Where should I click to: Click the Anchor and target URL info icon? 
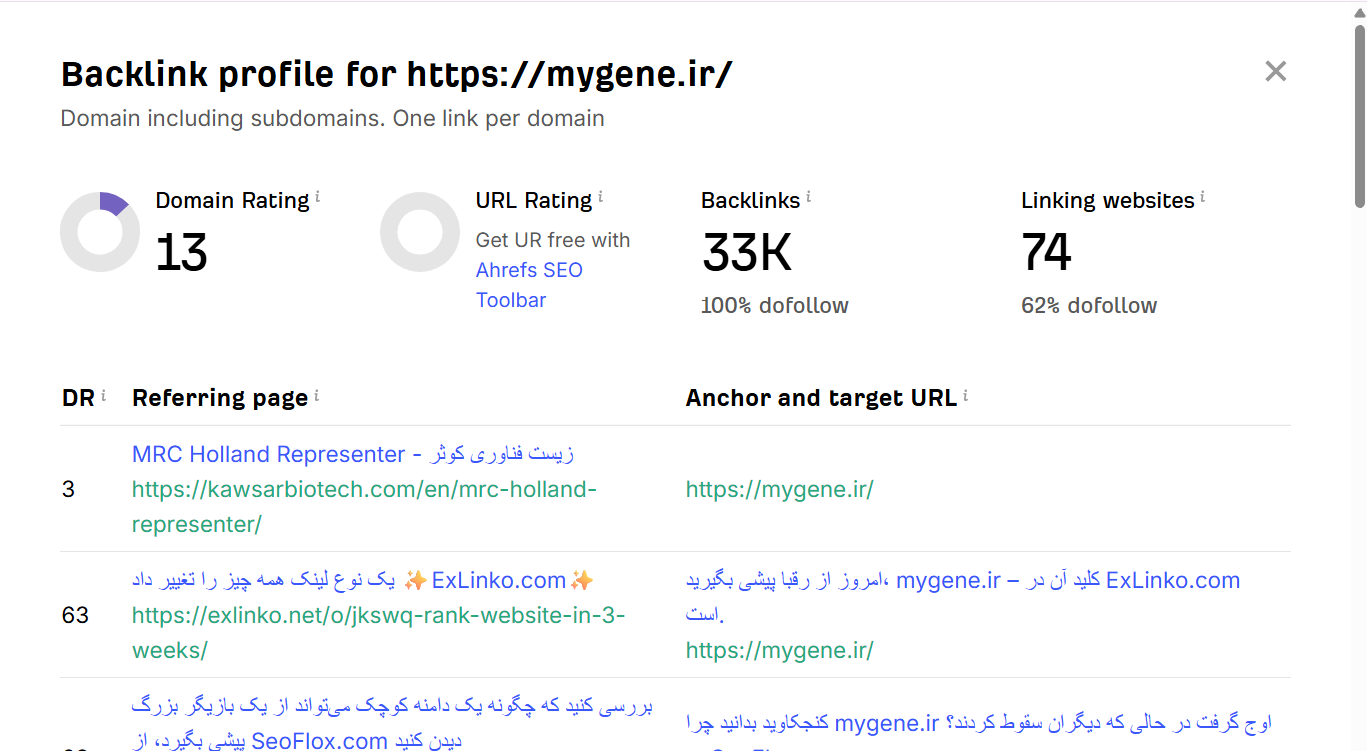(x=966, y=395)
